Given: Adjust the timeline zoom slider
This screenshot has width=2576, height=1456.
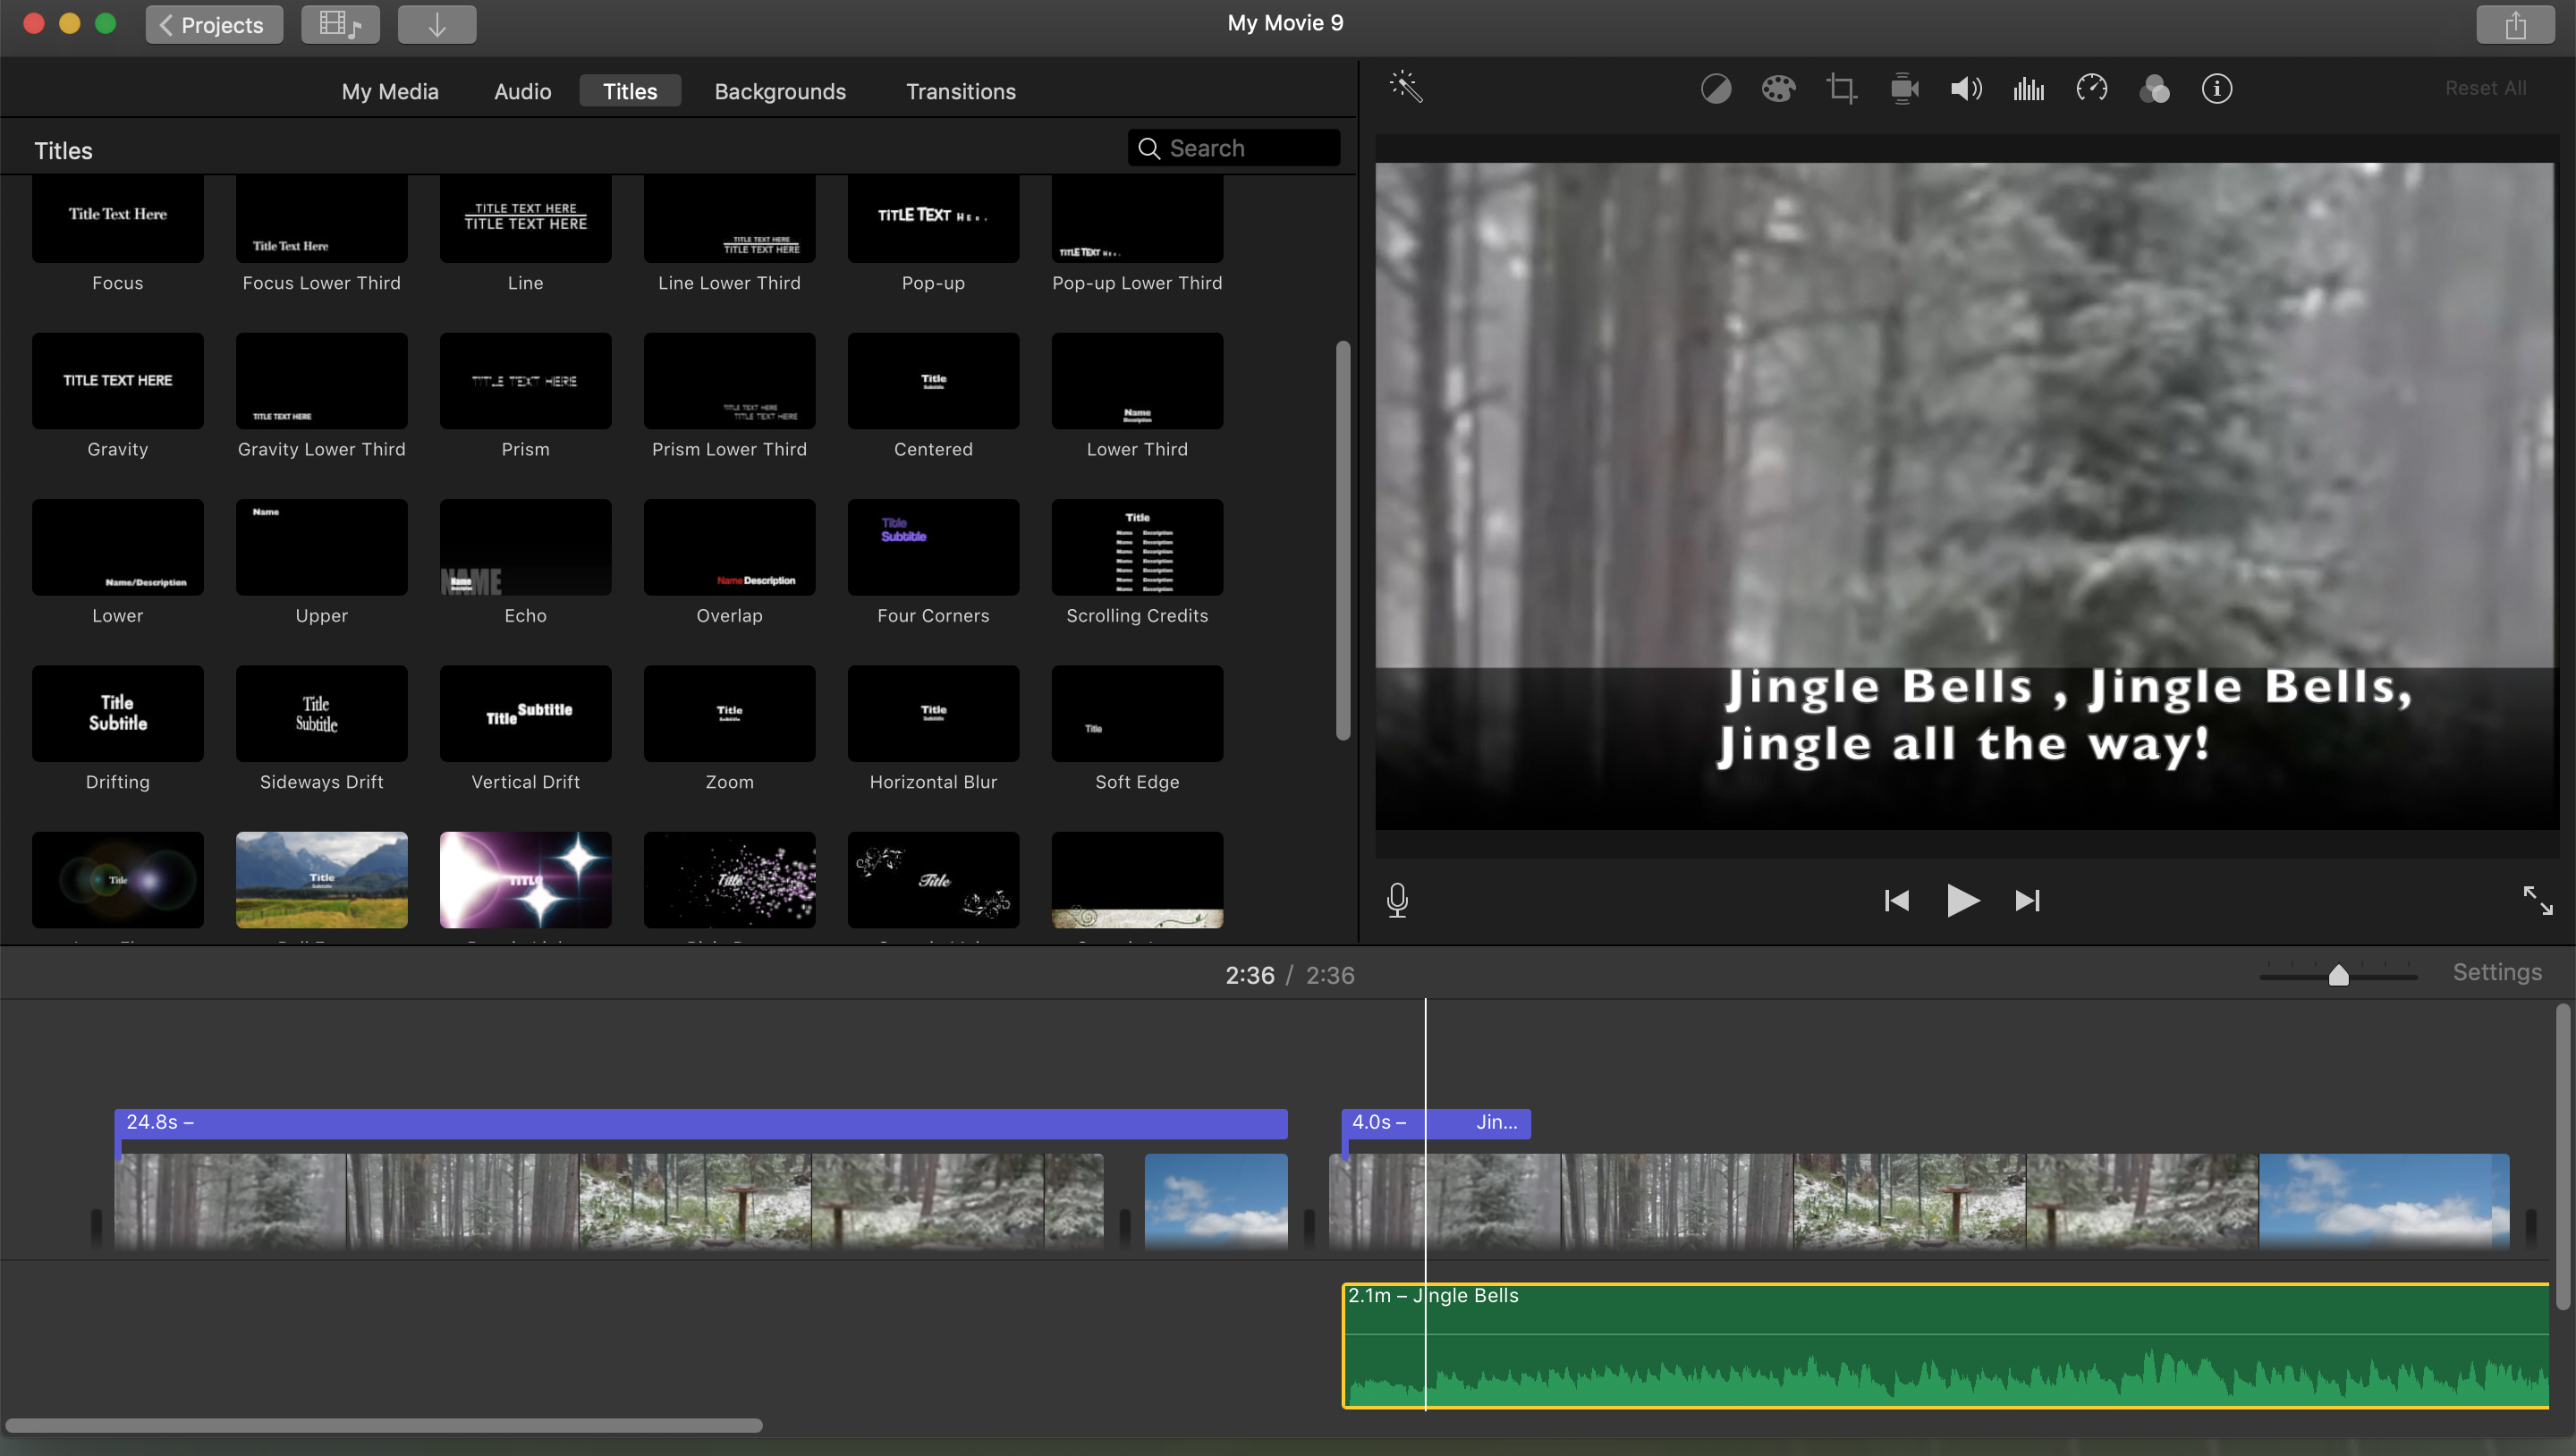Looking at the screenshot, I should coord(2338,975).
